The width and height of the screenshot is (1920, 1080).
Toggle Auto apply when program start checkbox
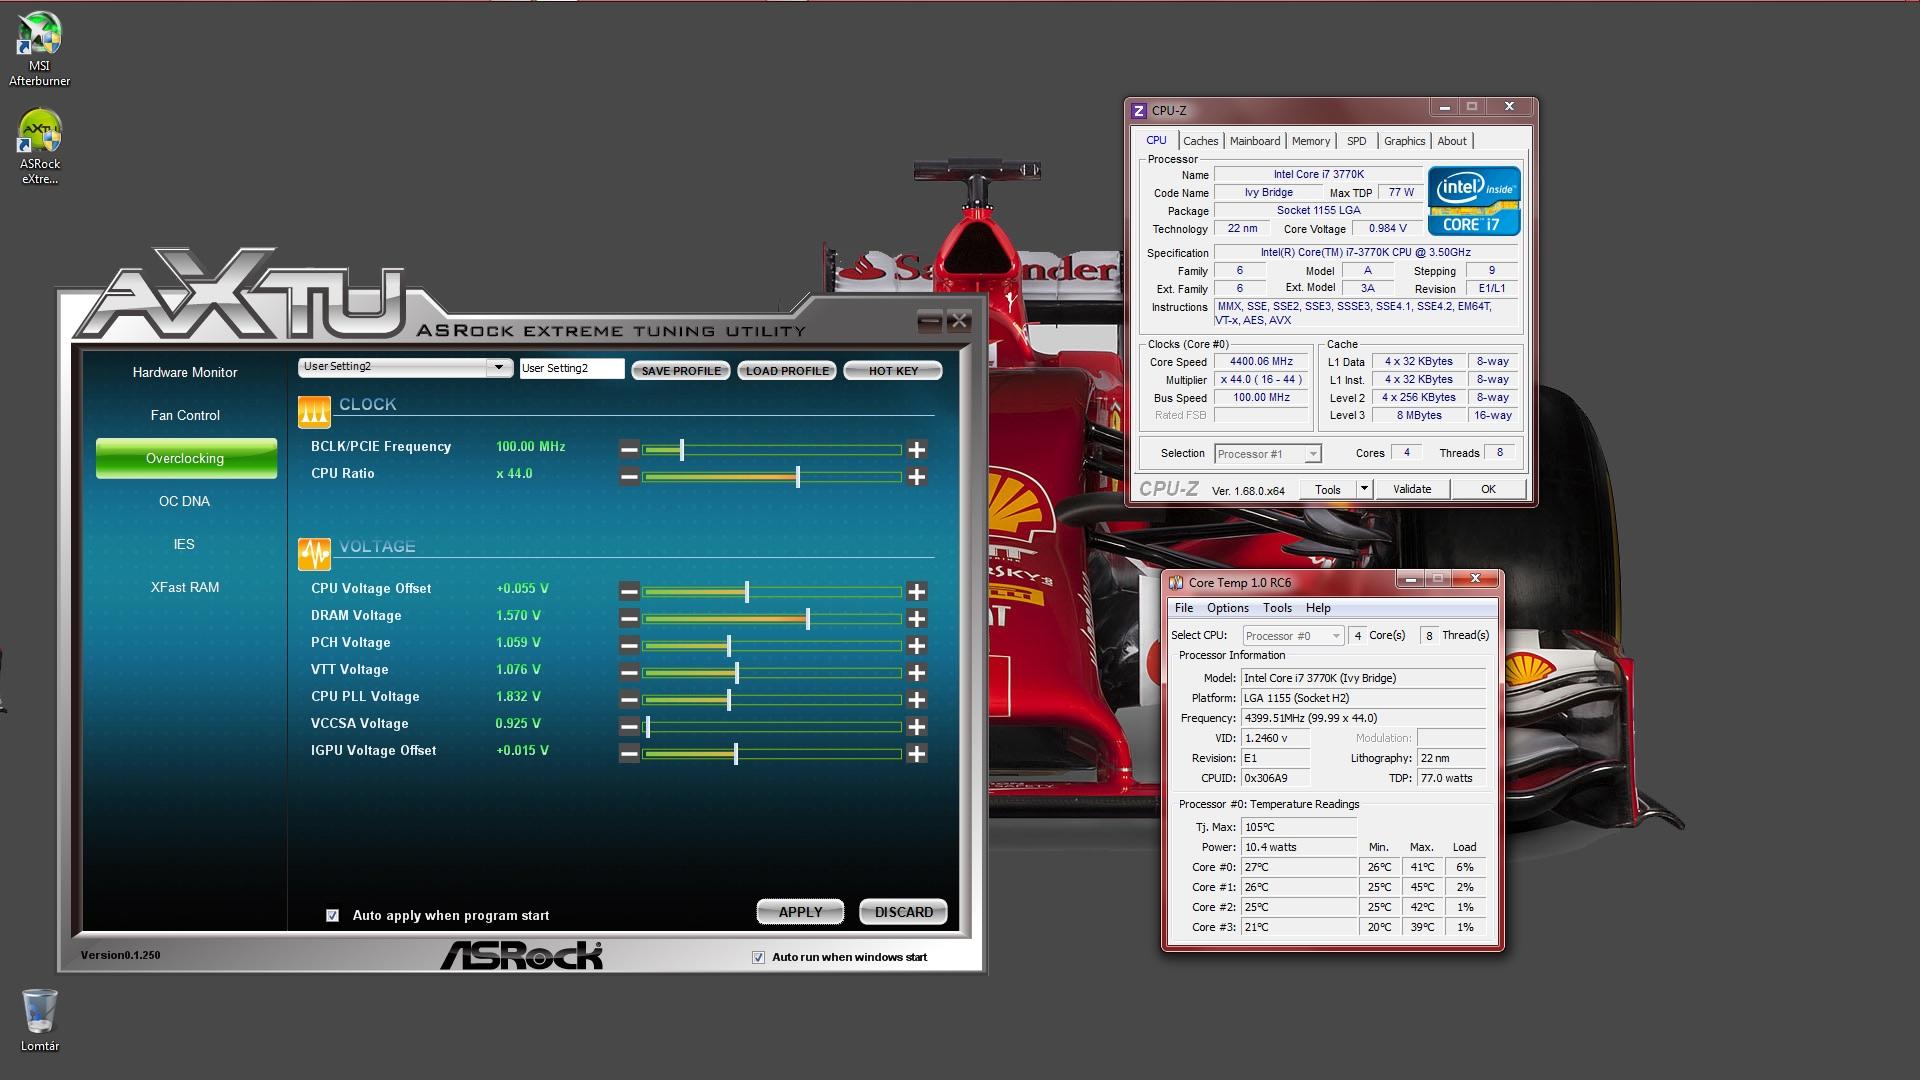click(332, 915)
